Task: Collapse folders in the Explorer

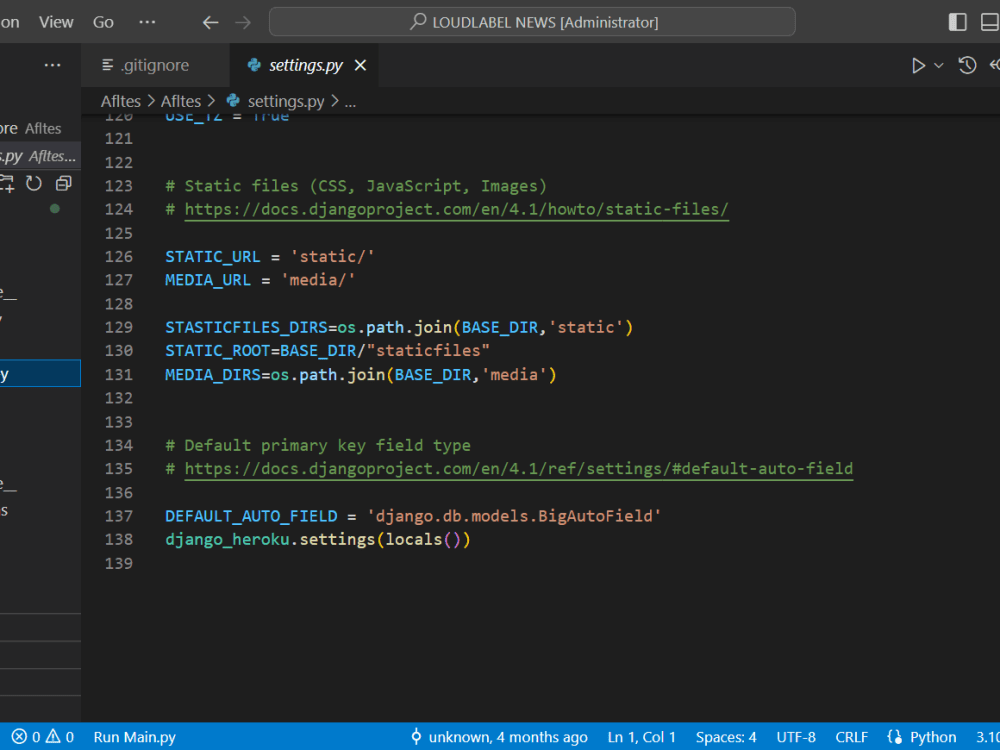Action: pyautogui.click(x=63, y=183)
